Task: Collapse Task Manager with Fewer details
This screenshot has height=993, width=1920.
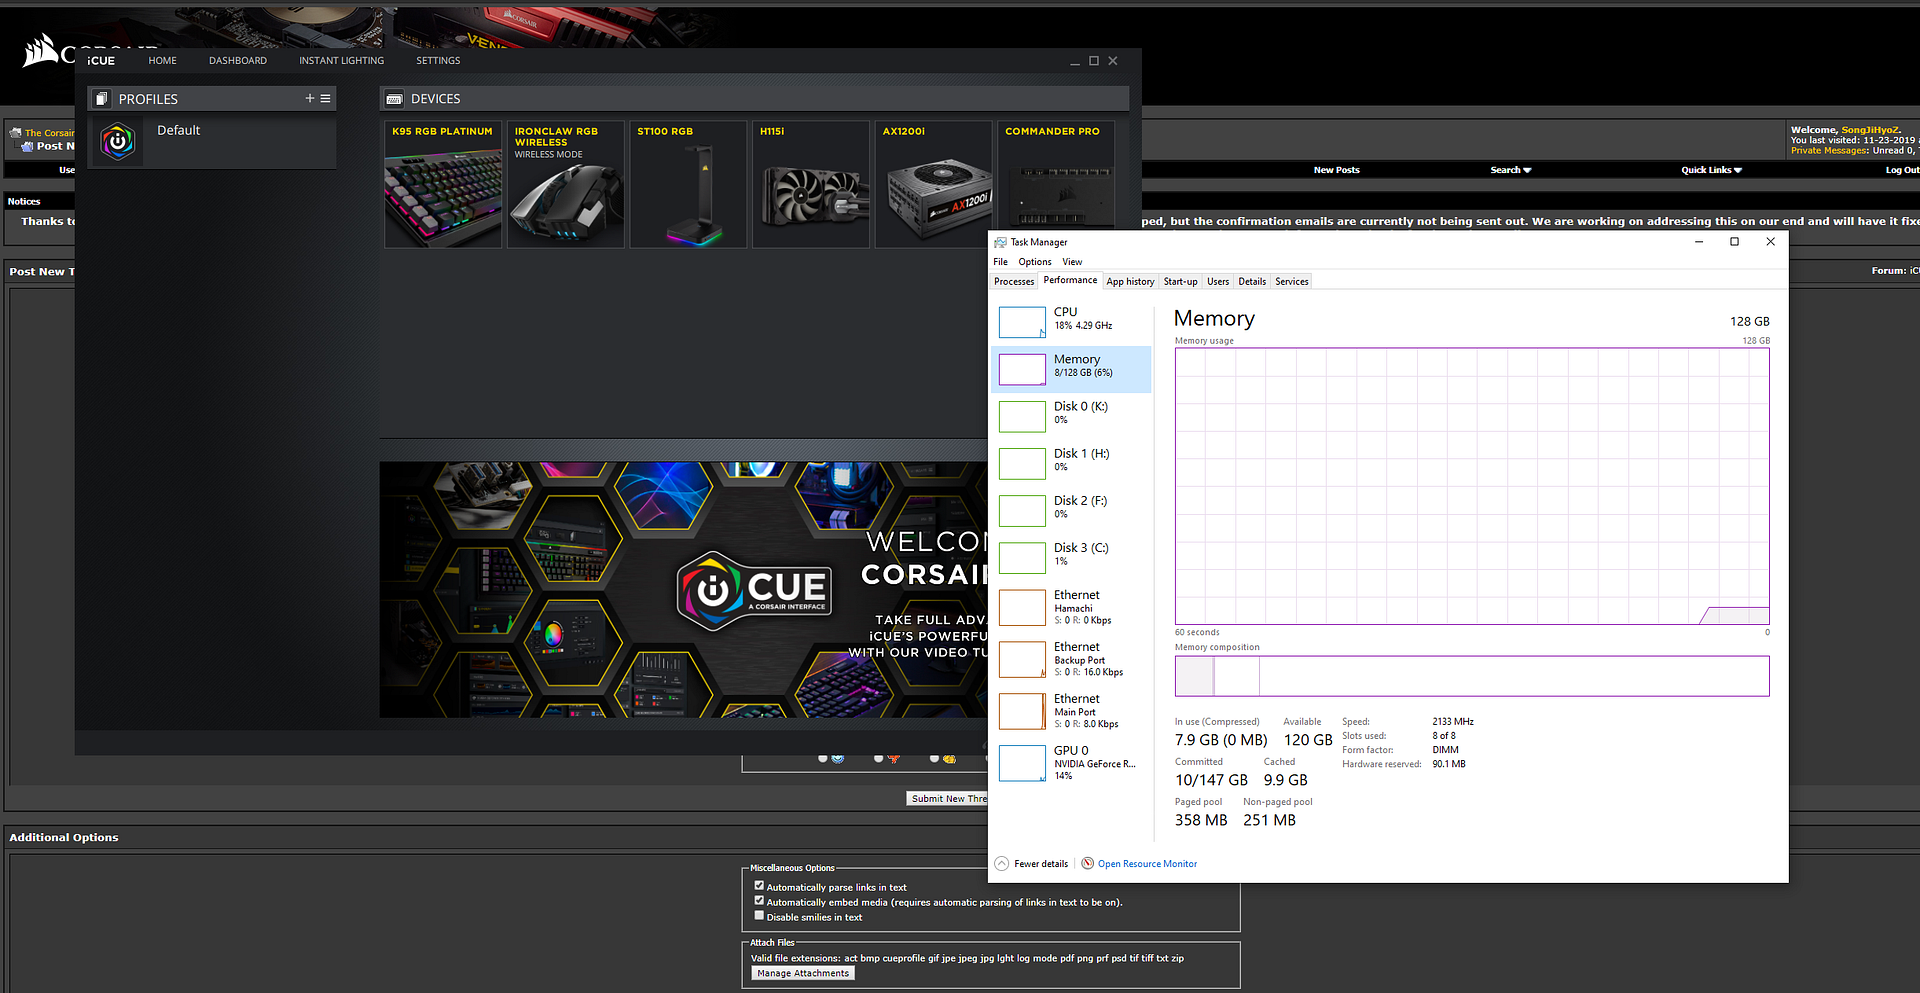Action: click(x=1032, y=864)
